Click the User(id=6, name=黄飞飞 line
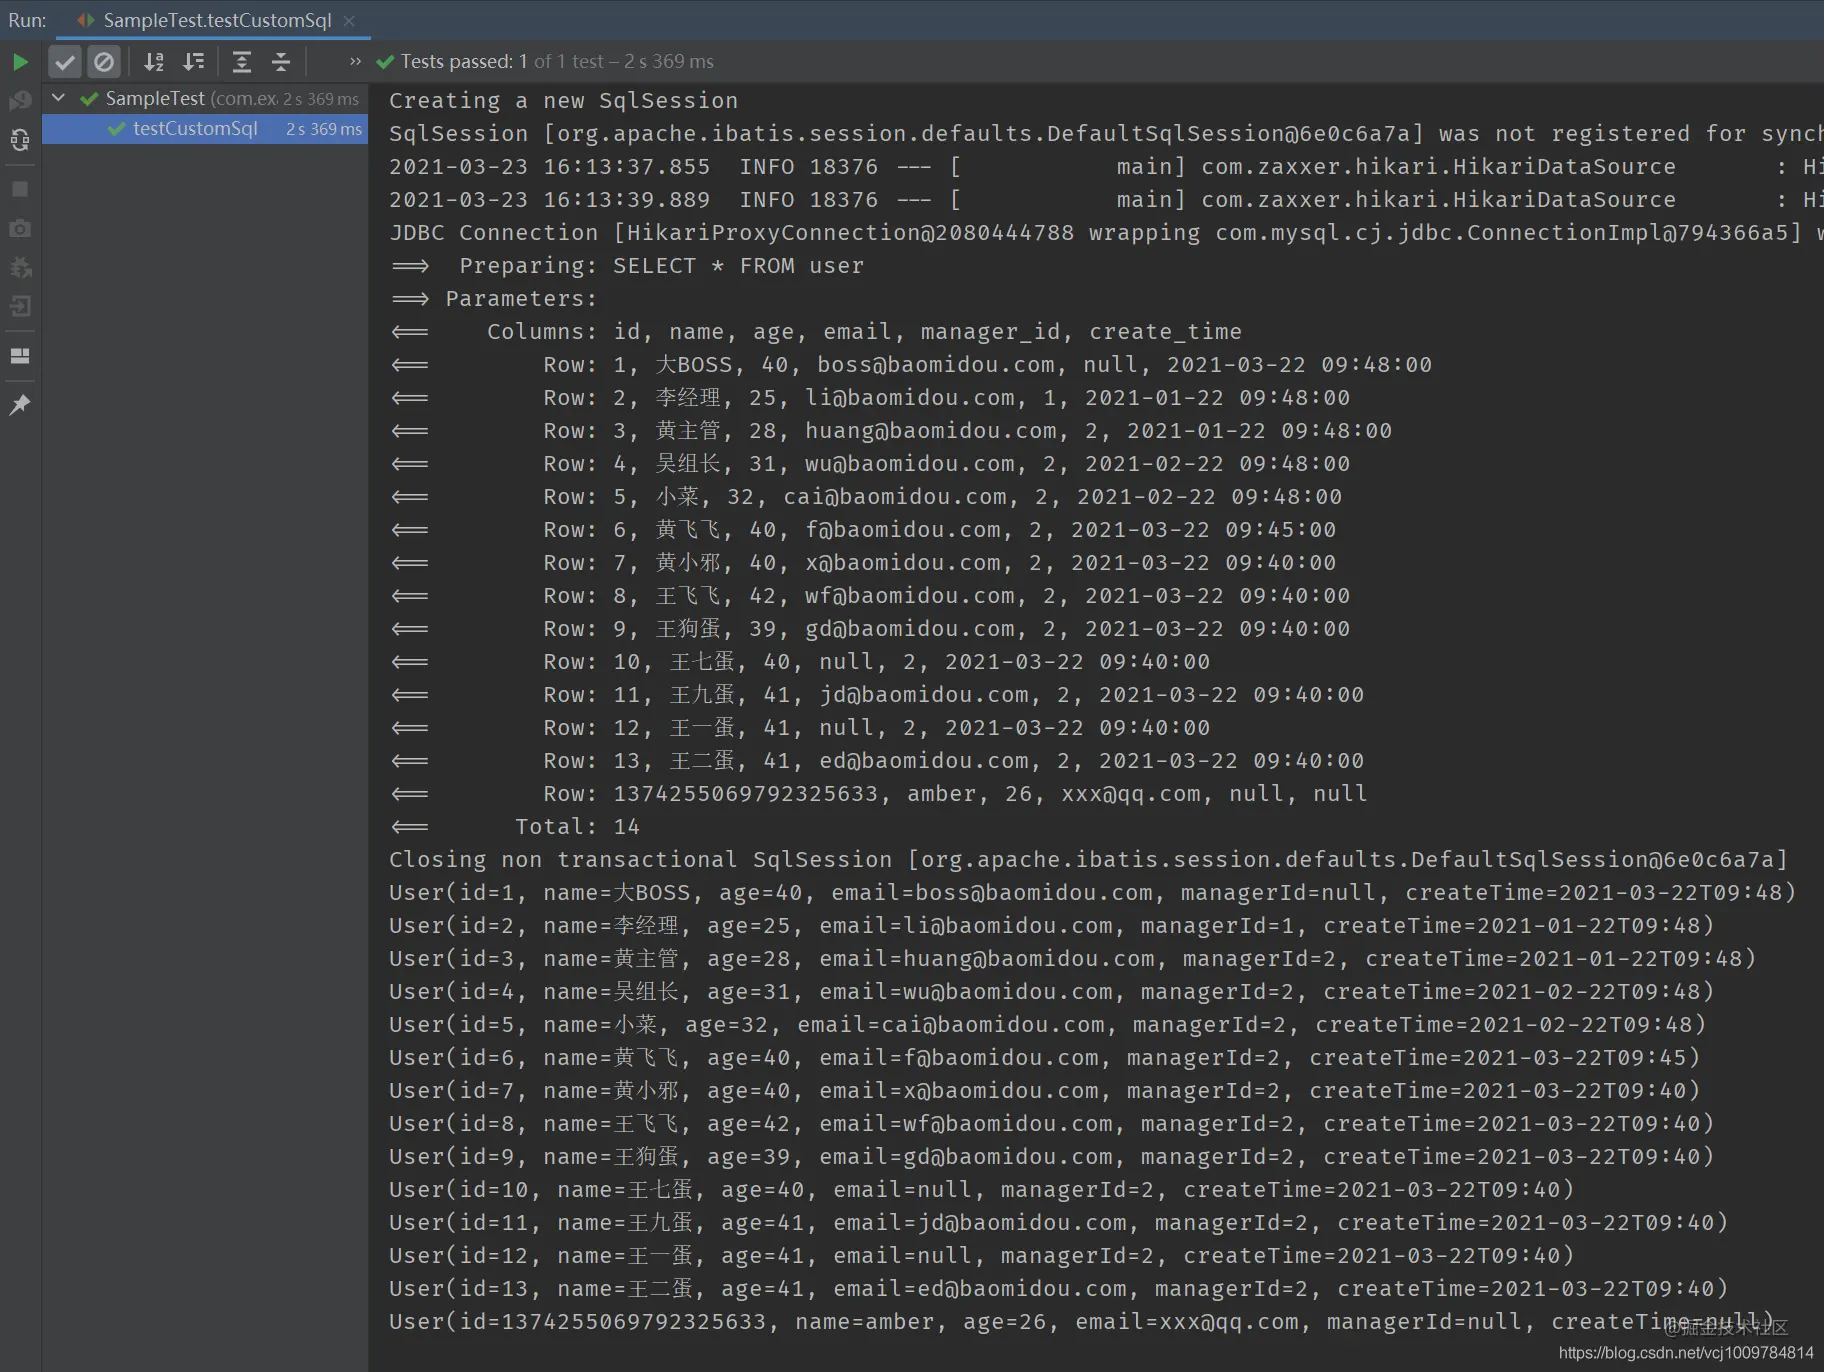Screen dimensions: 1824x1372 (1045, 1058)
